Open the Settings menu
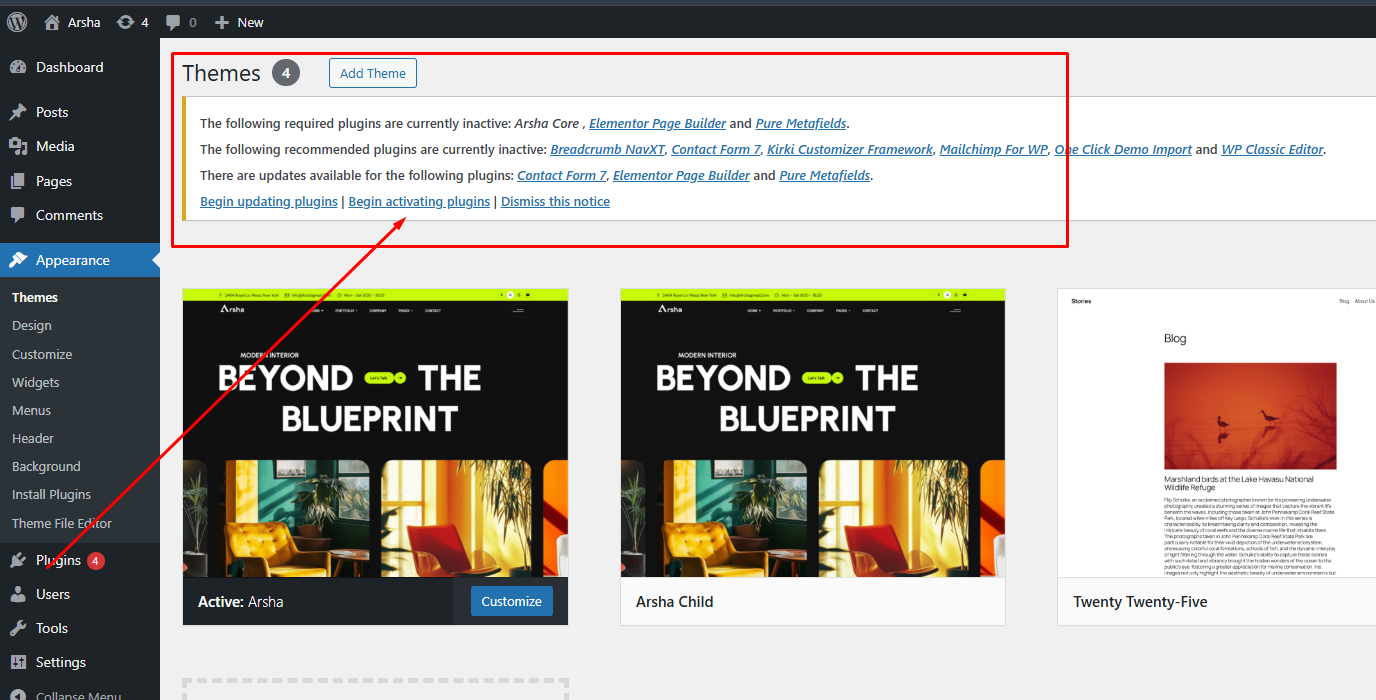 80,662
